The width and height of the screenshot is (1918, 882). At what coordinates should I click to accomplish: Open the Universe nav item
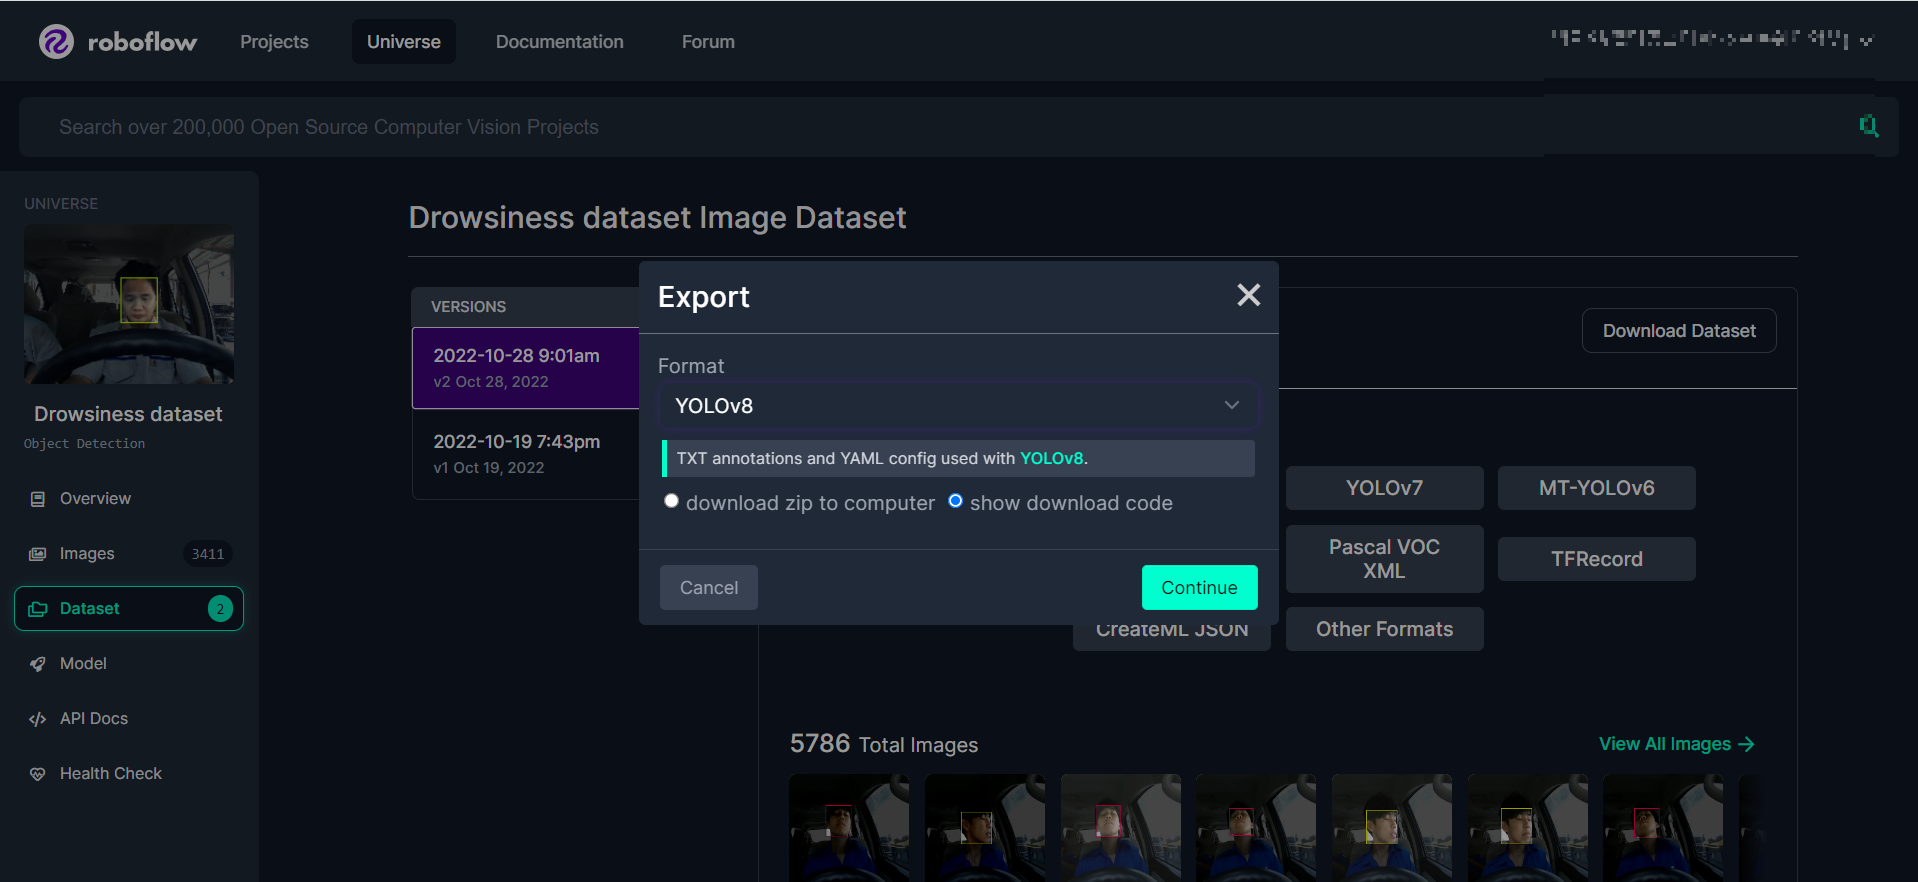[x=404, y=41]
